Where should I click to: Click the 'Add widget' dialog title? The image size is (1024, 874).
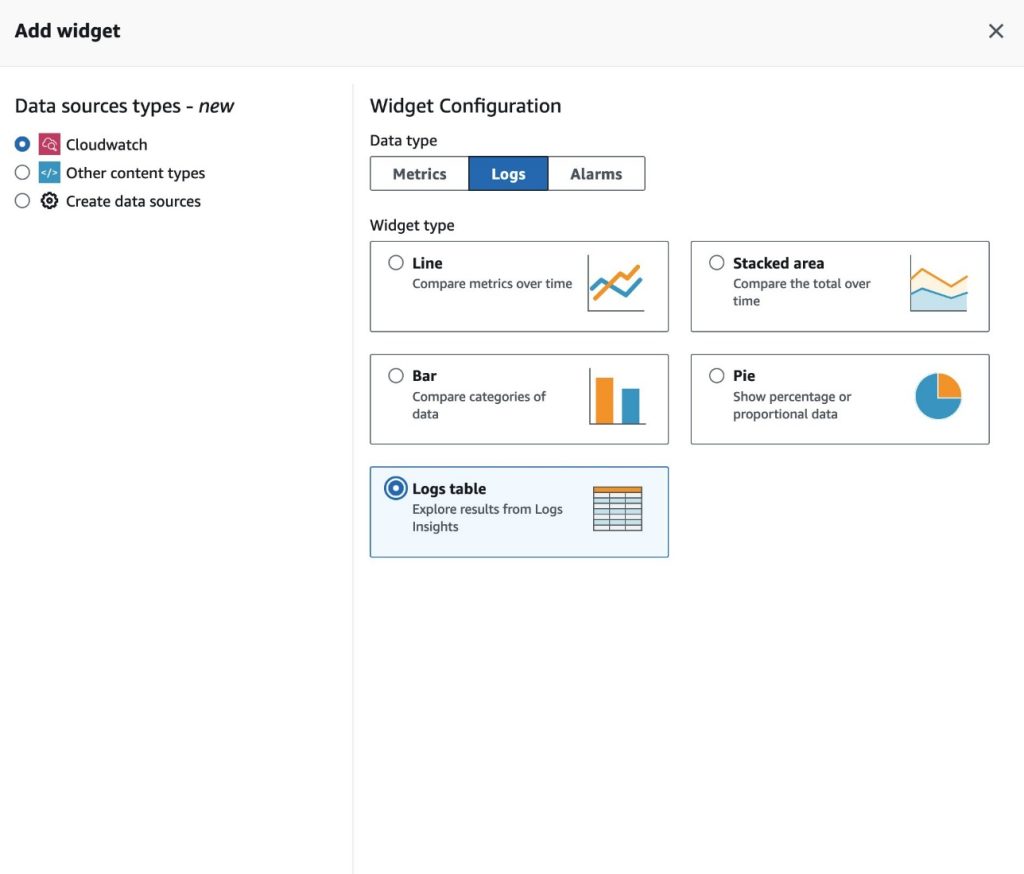point(67,31)
